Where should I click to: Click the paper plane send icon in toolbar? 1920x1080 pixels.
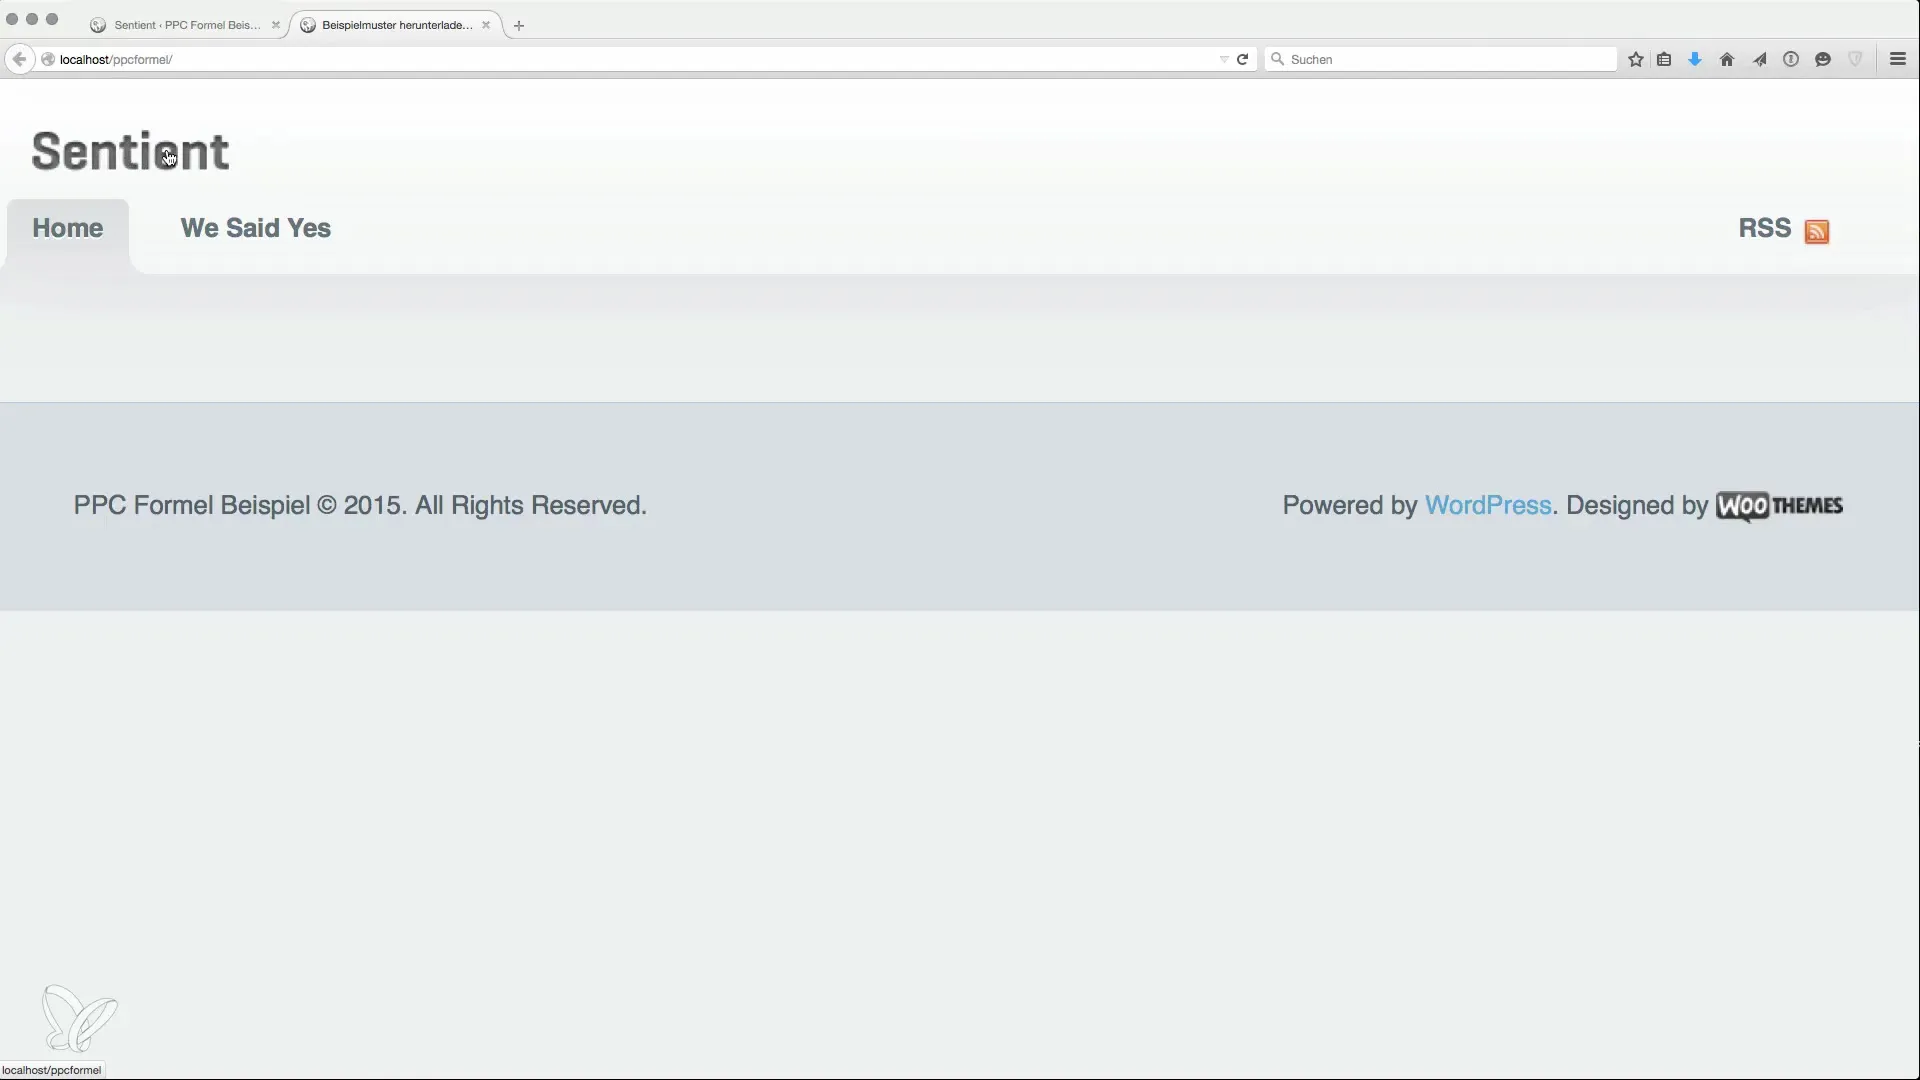pyautogui.click(x=1759, y=59)
